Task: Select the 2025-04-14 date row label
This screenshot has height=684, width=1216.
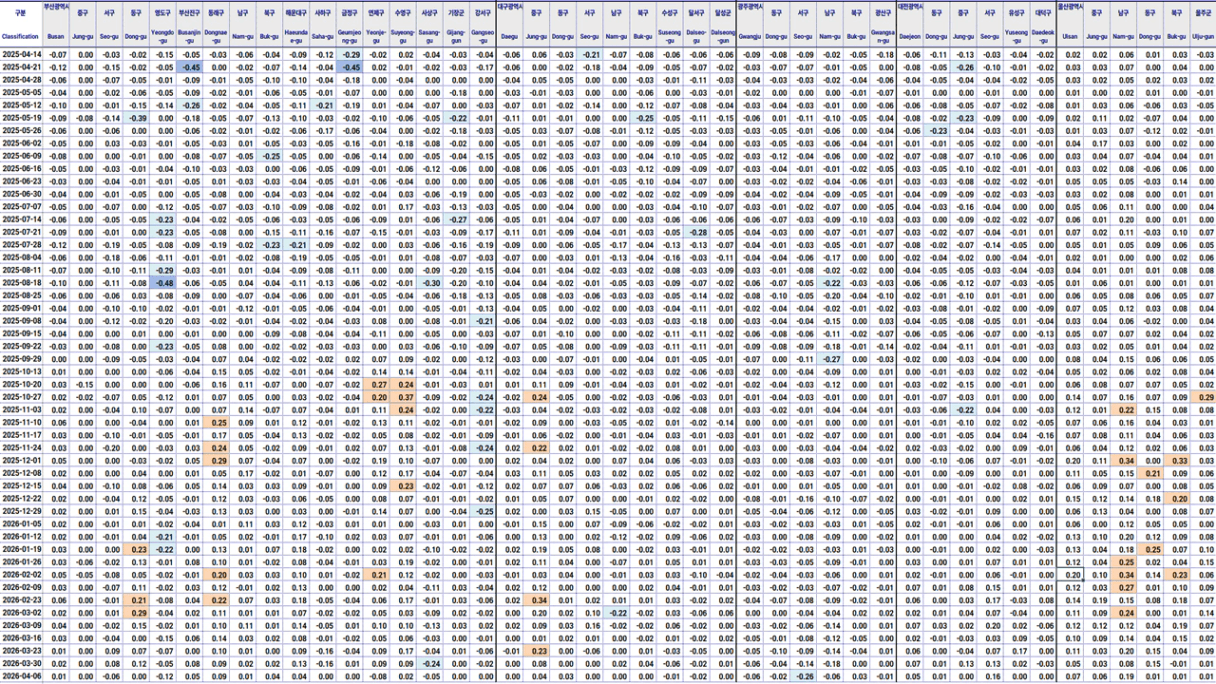Action: click(x=21, y=54)
